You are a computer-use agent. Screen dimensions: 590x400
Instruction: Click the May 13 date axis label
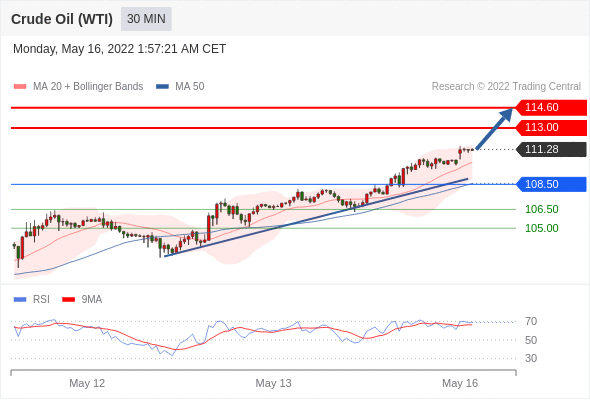273,383
